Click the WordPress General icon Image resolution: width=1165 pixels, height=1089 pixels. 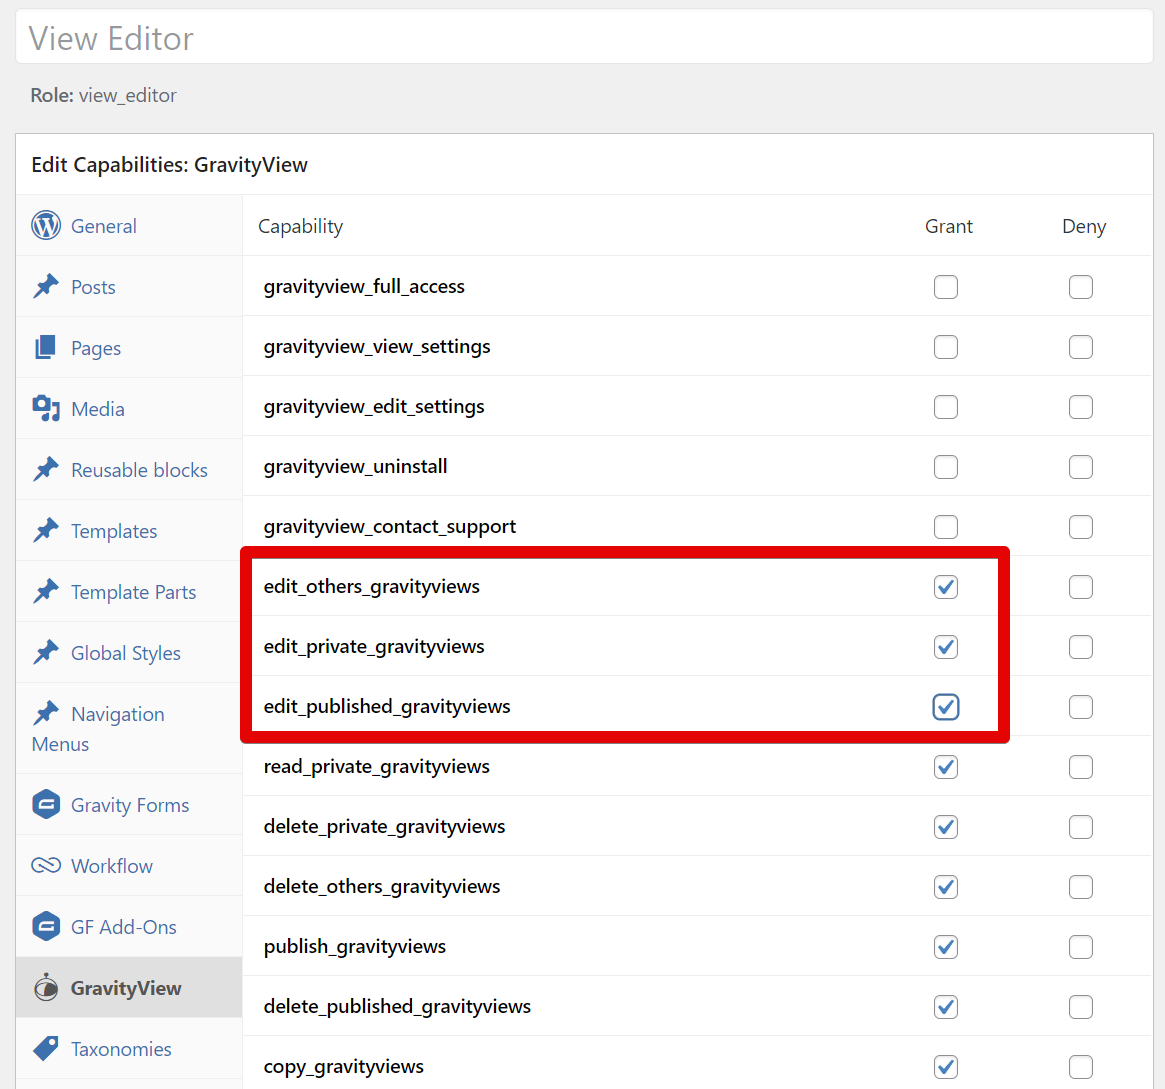pyautogui.click(x=46, y=226)
